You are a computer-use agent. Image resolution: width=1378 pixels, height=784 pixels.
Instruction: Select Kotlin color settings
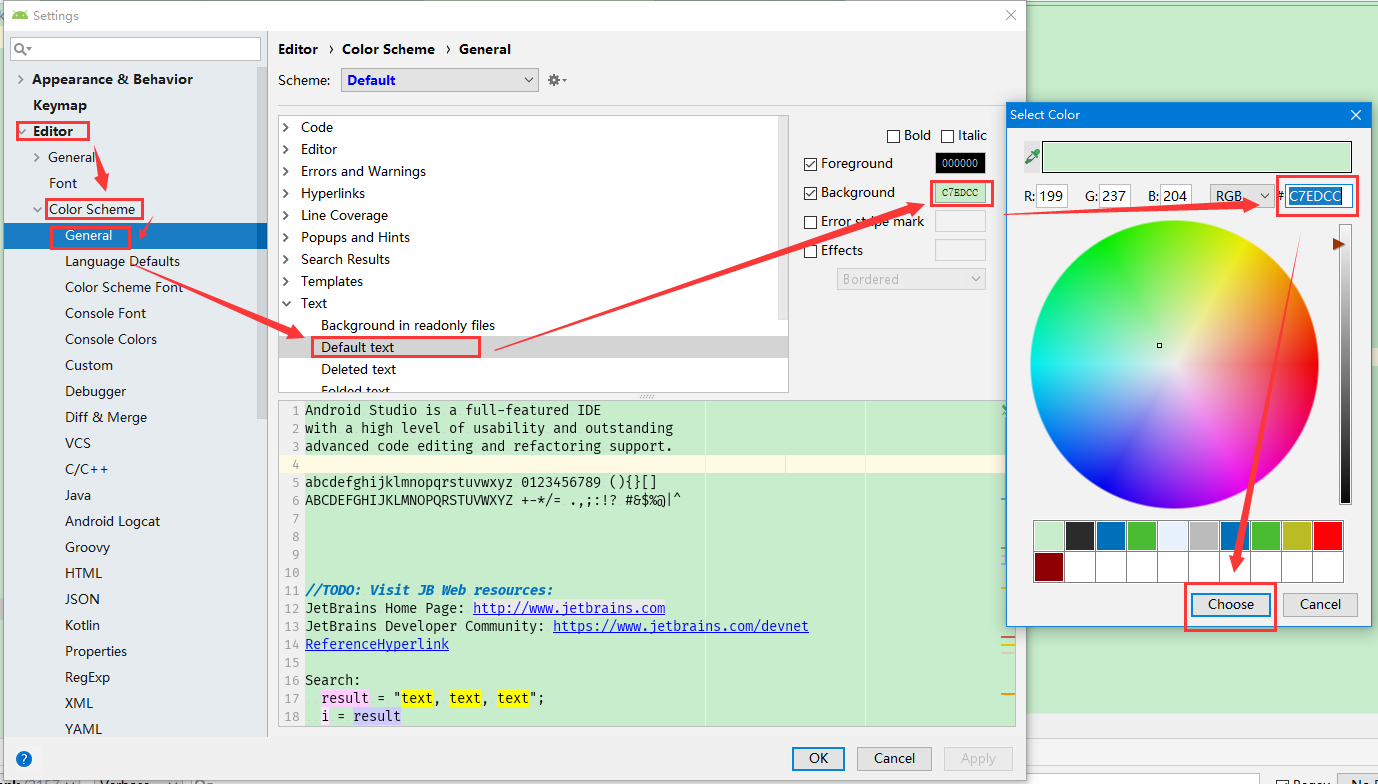pos(83,625)
